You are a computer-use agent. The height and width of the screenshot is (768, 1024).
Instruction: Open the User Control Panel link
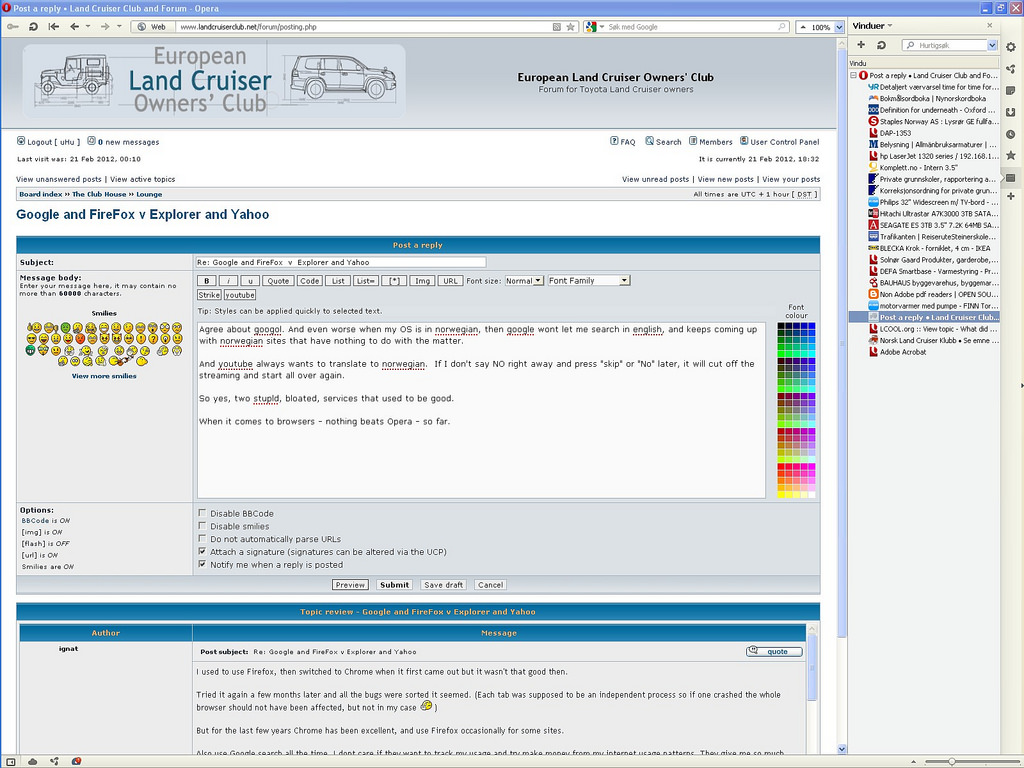(784, 142)
